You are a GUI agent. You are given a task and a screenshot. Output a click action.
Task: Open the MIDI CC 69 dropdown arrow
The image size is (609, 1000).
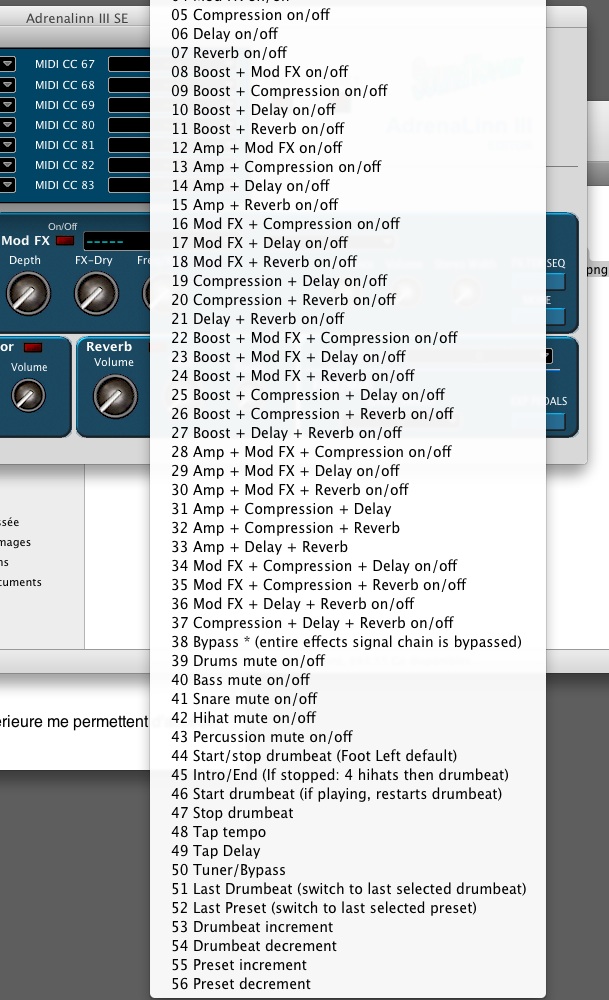[7, 105]
